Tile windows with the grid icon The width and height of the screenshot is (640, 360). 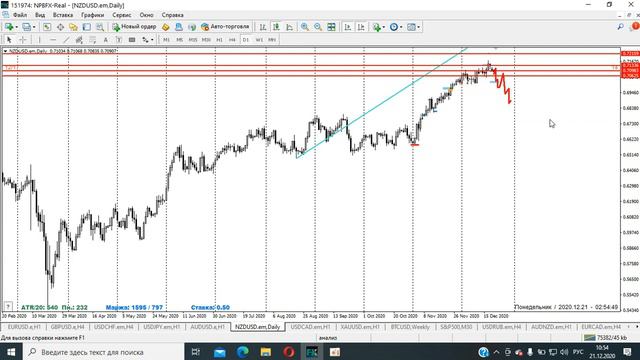click(x=331, y=27)
